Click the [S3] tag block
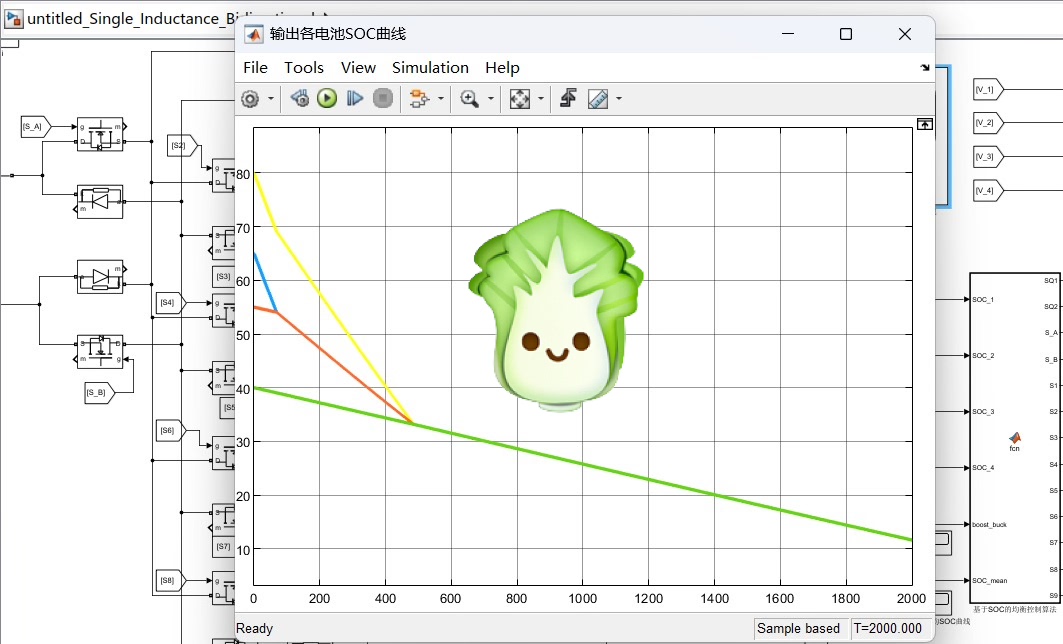Image resolution: width=1063 pixels, height=644 pixels. [224, 277]
